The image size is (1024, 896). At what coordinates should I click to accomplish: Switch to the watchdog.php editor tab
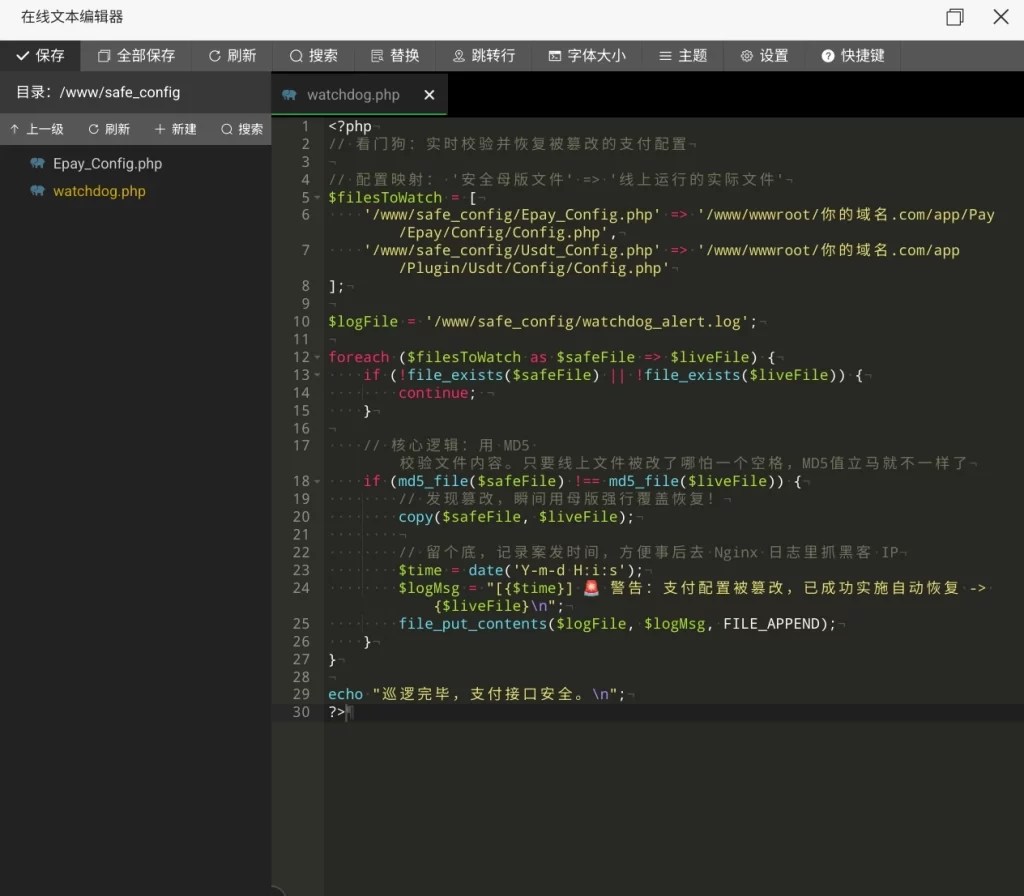352,95
